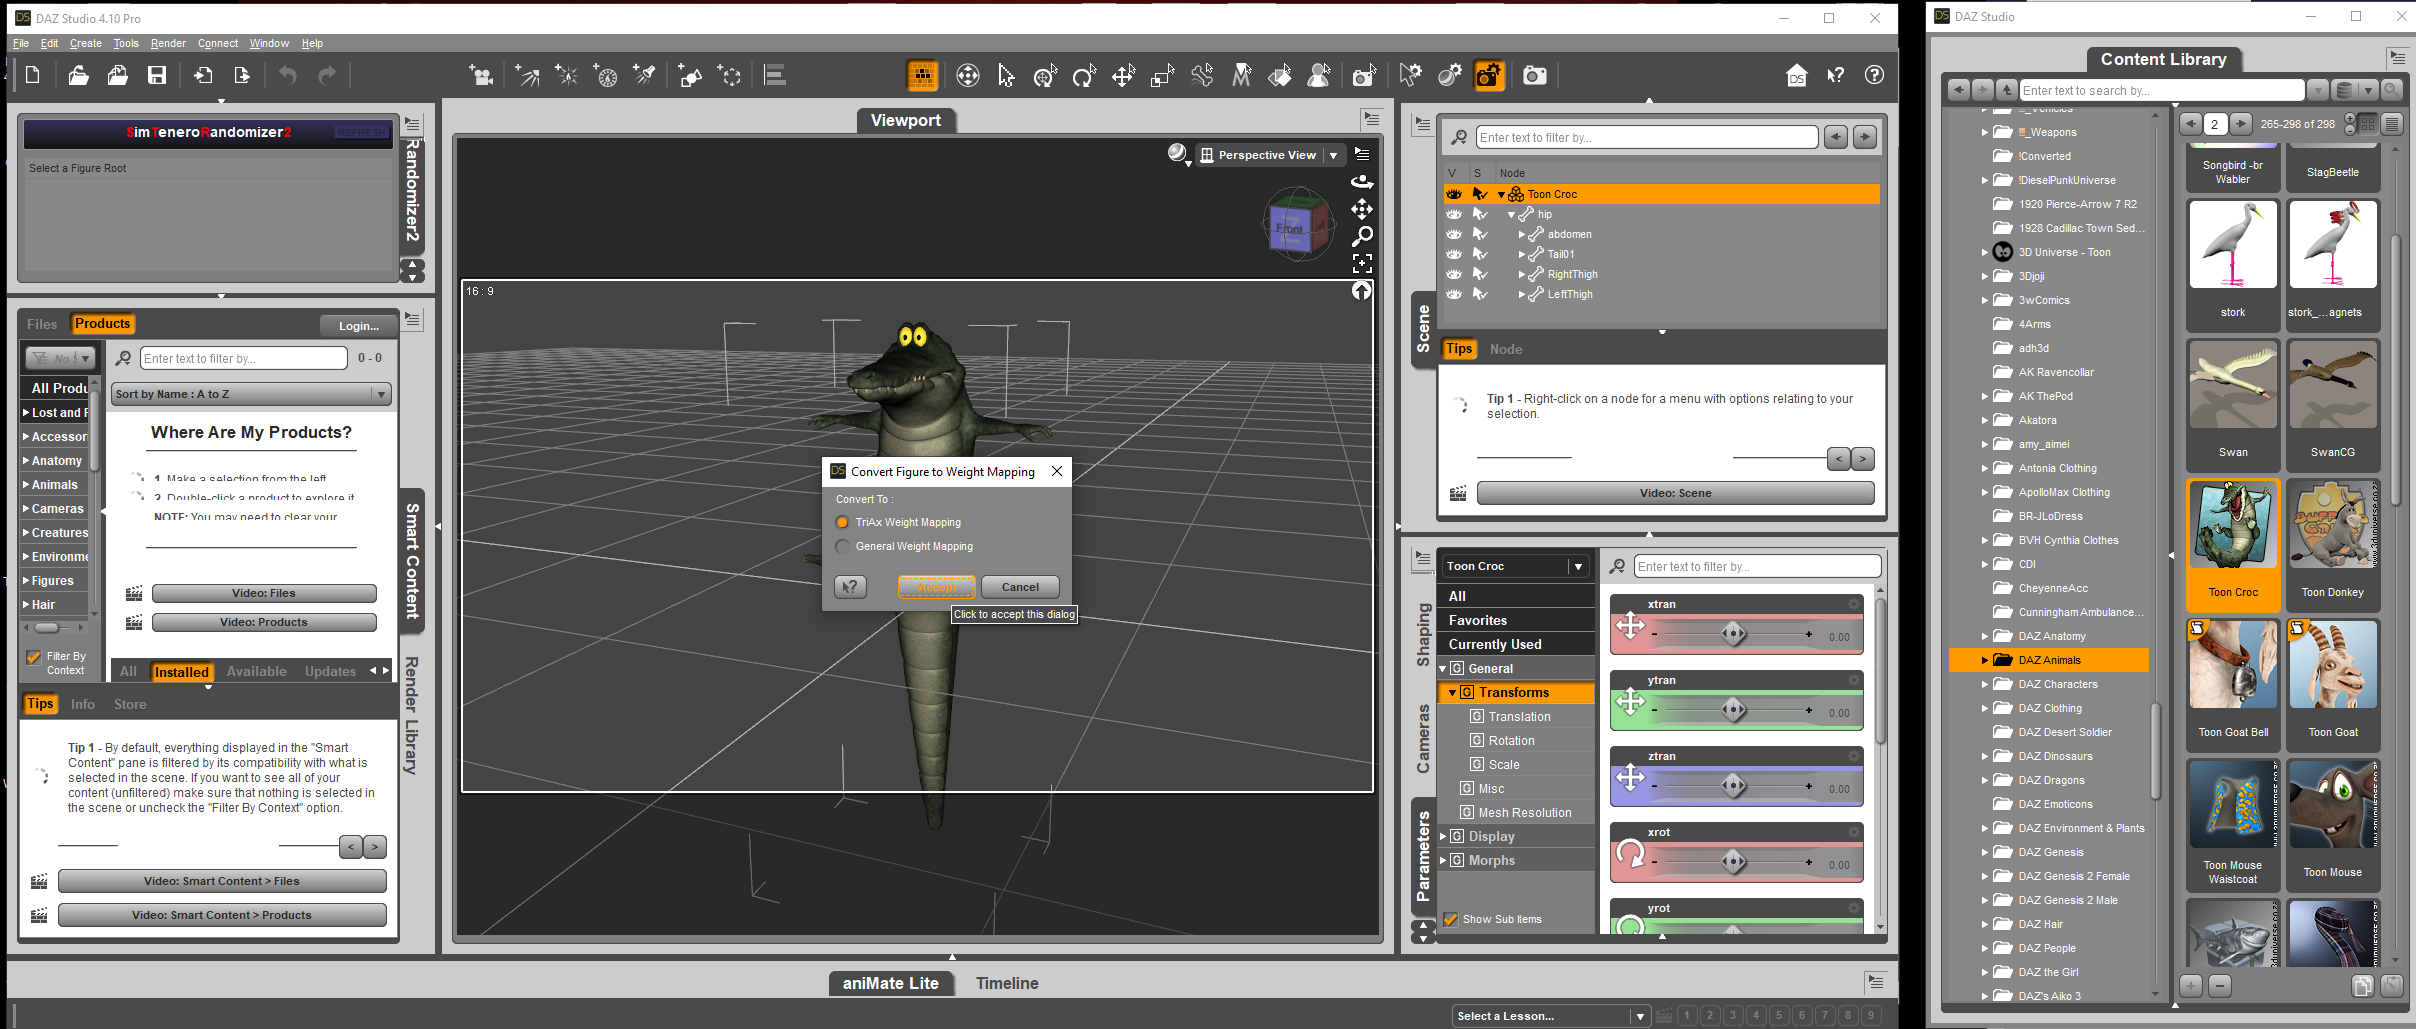Select the Translate tool in the toolbar
Image resolution: width=2416 pixels, height=1029 pixels.
coord(1123,75)
